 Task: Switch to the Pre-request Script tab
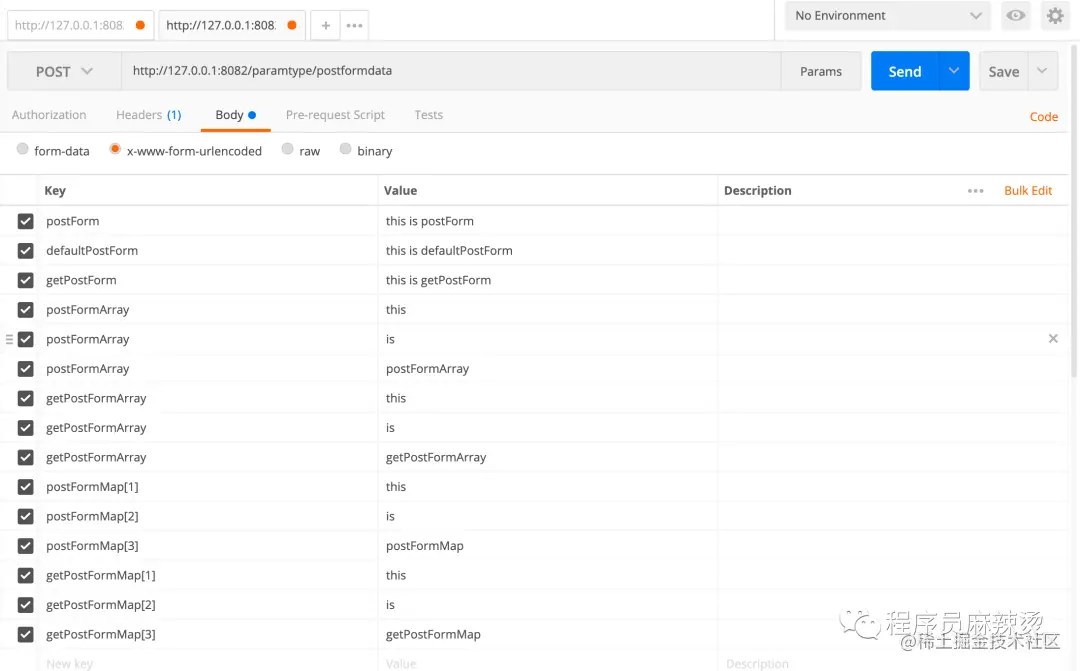tap(335, 115)
